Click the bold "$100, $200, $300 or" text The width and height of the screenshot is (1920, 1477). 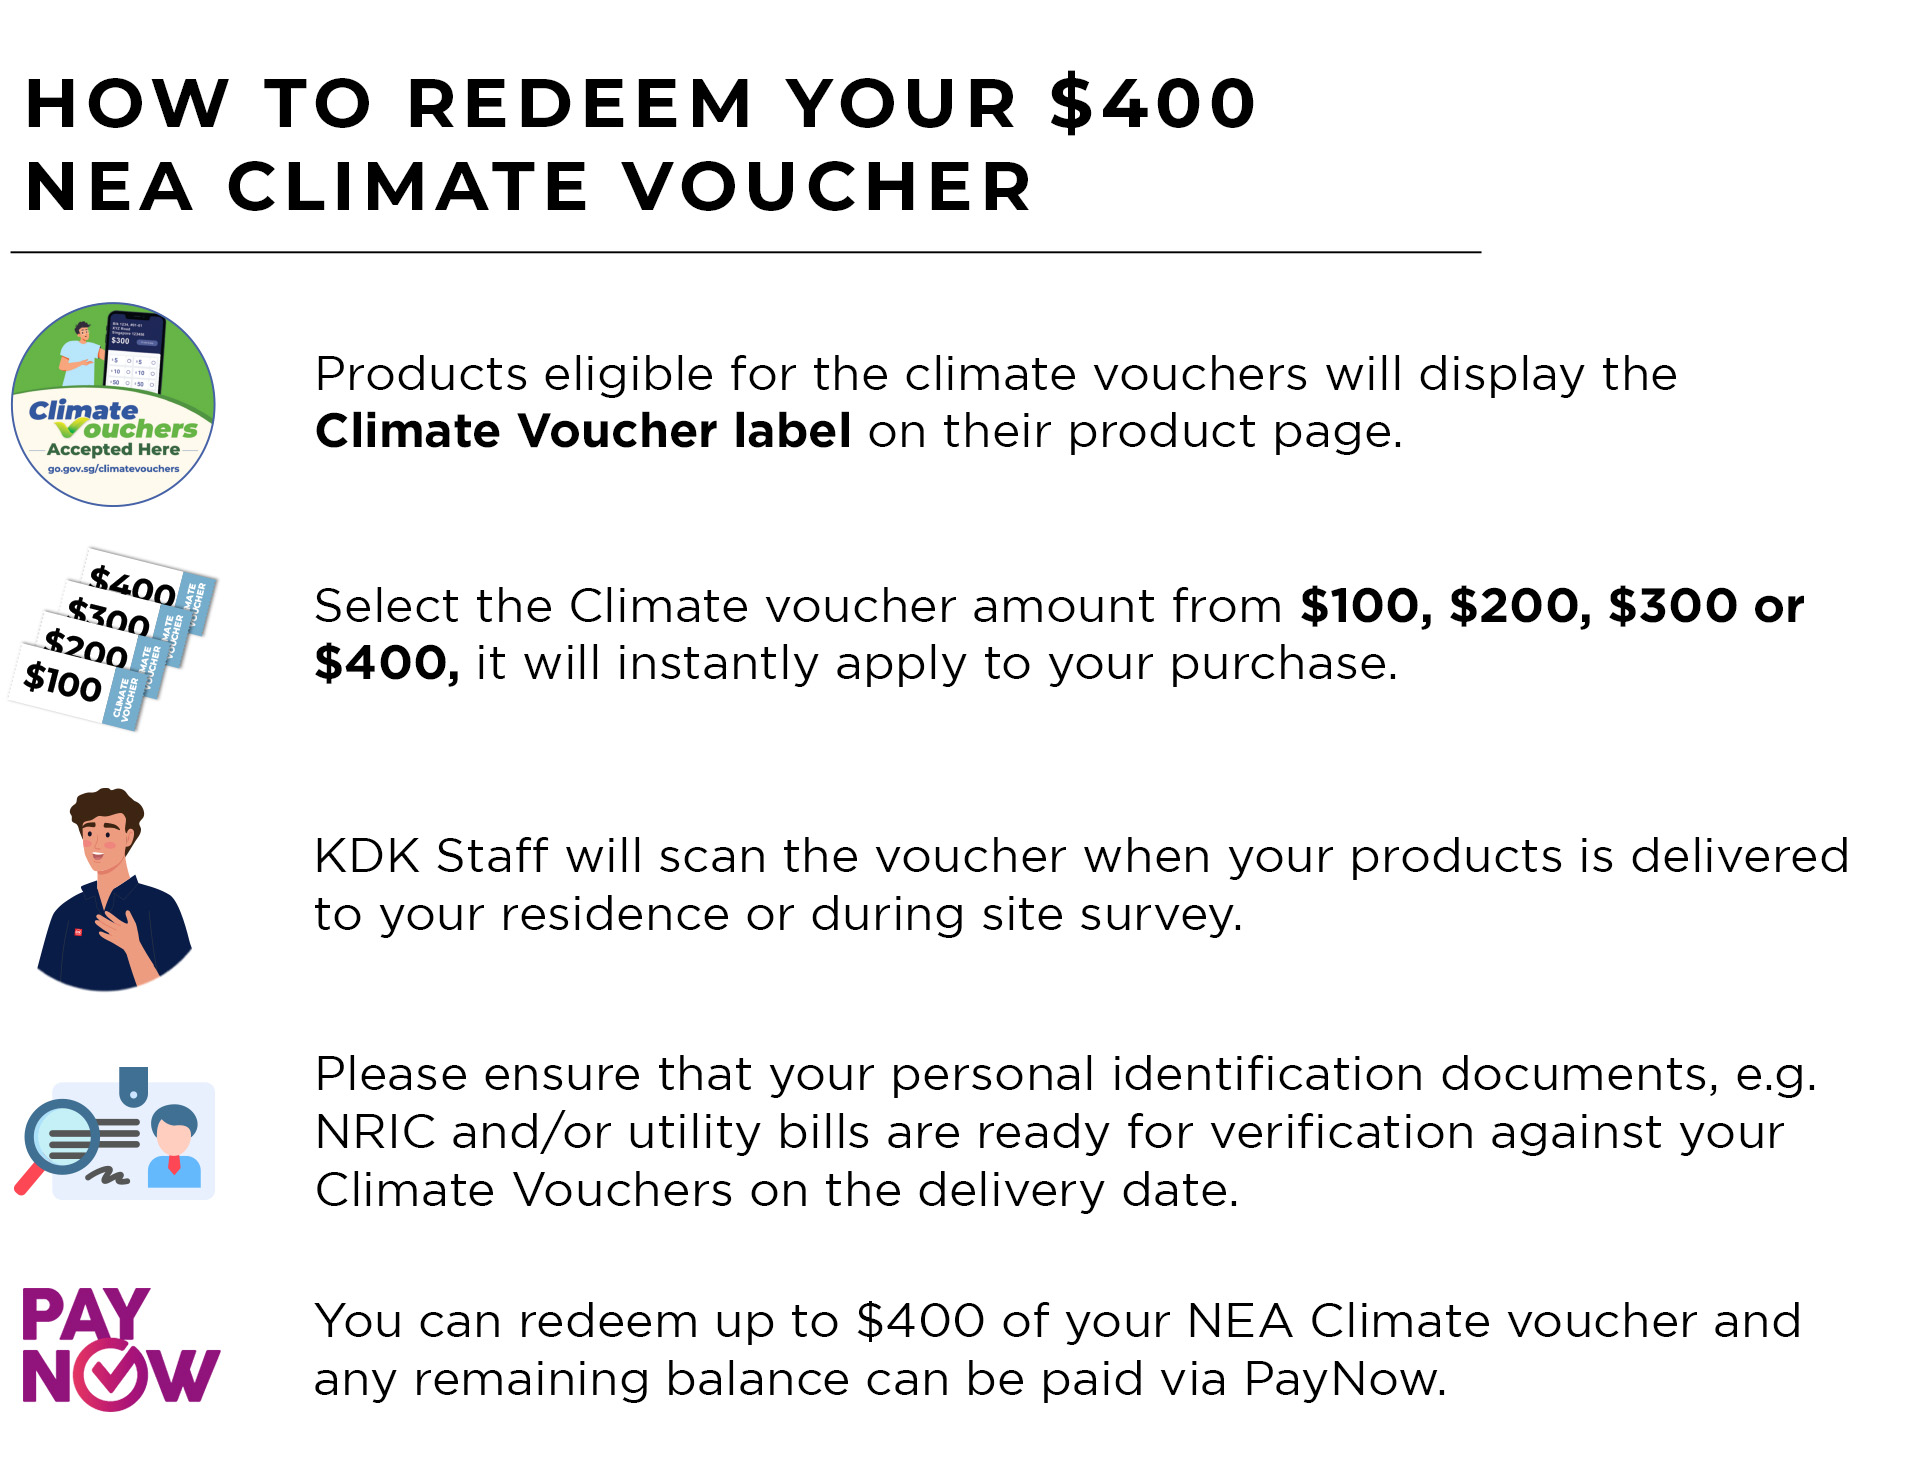[1551, 606]
